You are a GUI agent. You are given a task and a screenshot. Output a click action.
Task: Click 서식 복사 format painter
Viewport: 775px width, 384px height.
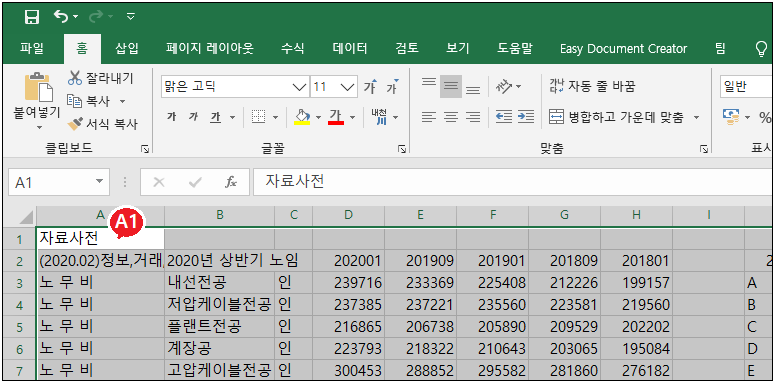103,124
